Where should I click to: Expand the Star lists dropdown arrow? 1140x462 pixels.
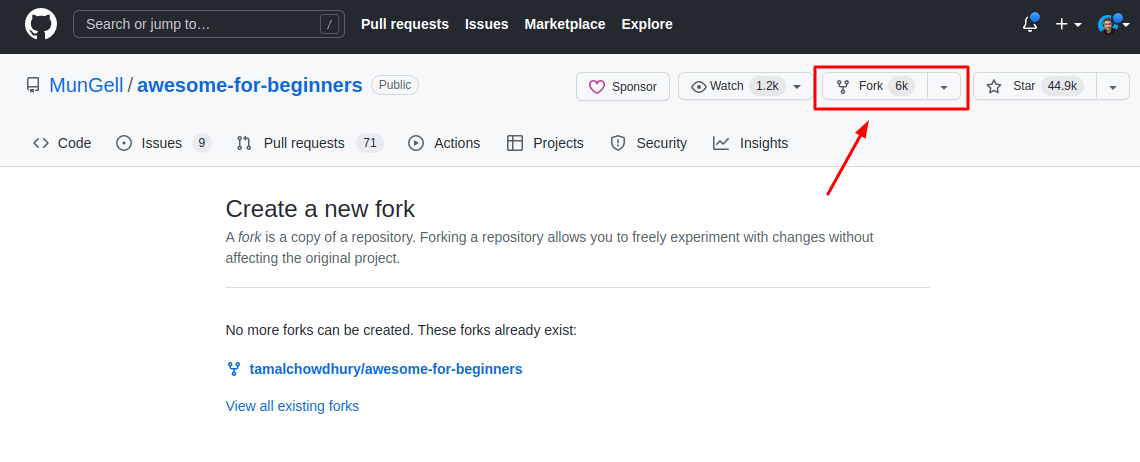[x=1113, y=87]
